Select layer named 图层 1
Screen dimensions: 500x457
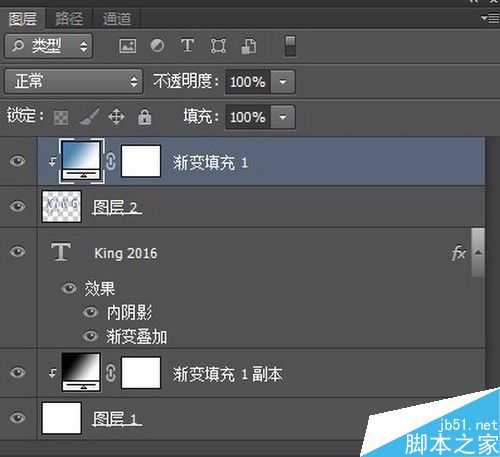[x=117, y=419]
